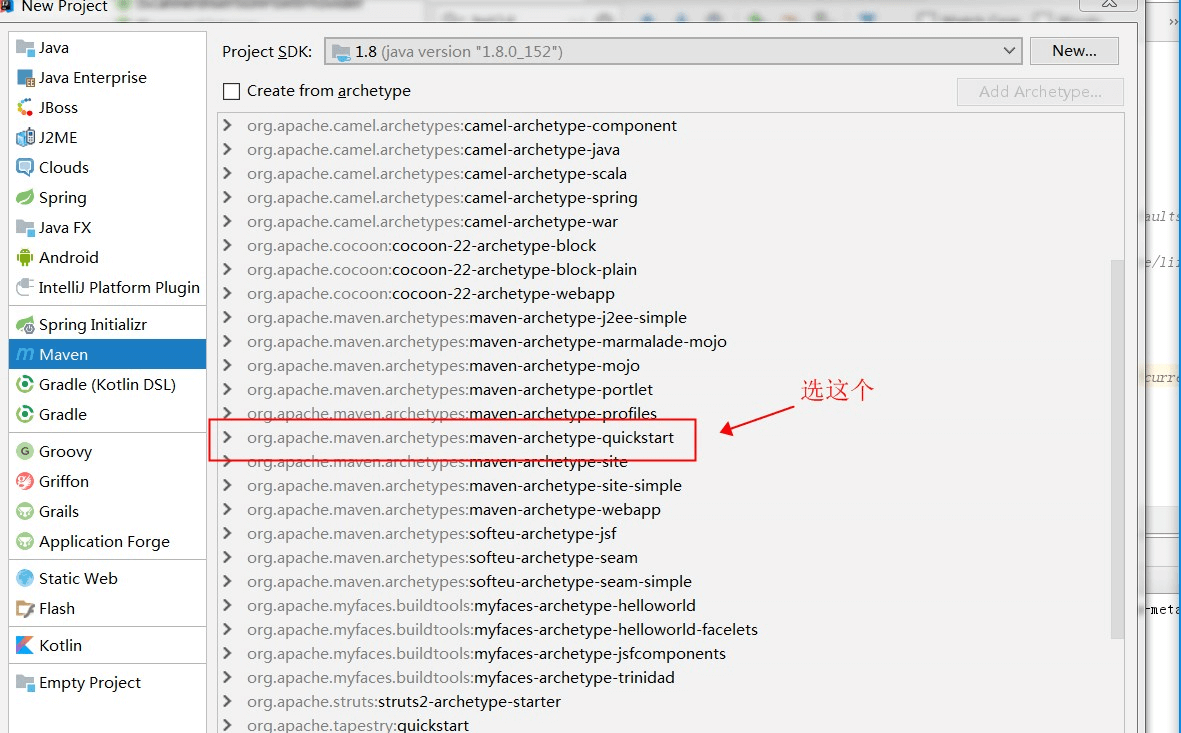Click the Static Web globe icon
1181x733 pixels.
point(25,579)
